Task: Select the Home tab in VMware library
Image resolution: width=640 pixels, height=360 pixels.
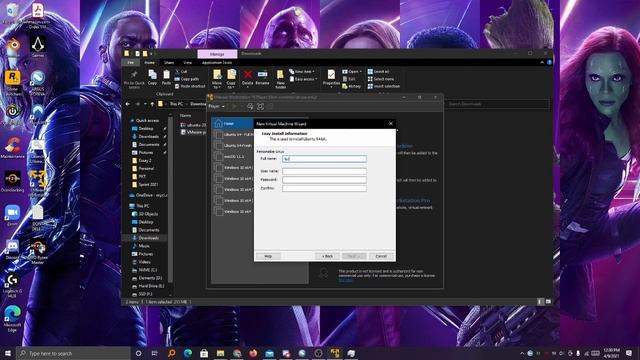Action: coord(232,123)
